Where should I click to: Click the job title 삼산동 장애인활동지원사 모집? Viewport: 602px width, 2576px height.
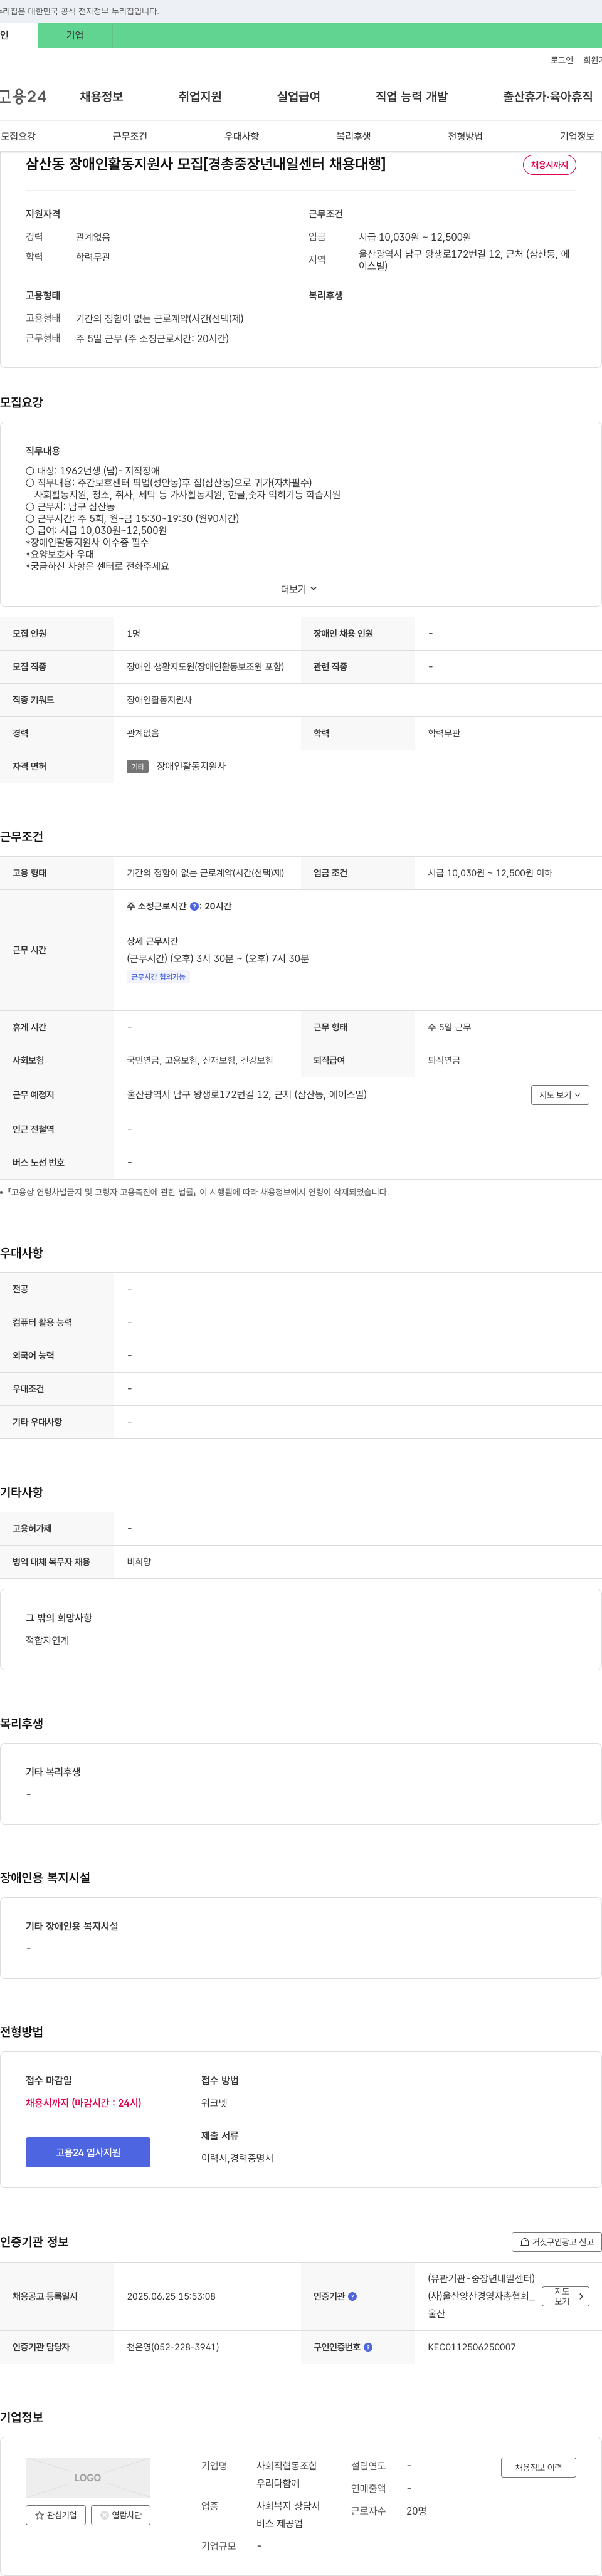tap(206, 164)
